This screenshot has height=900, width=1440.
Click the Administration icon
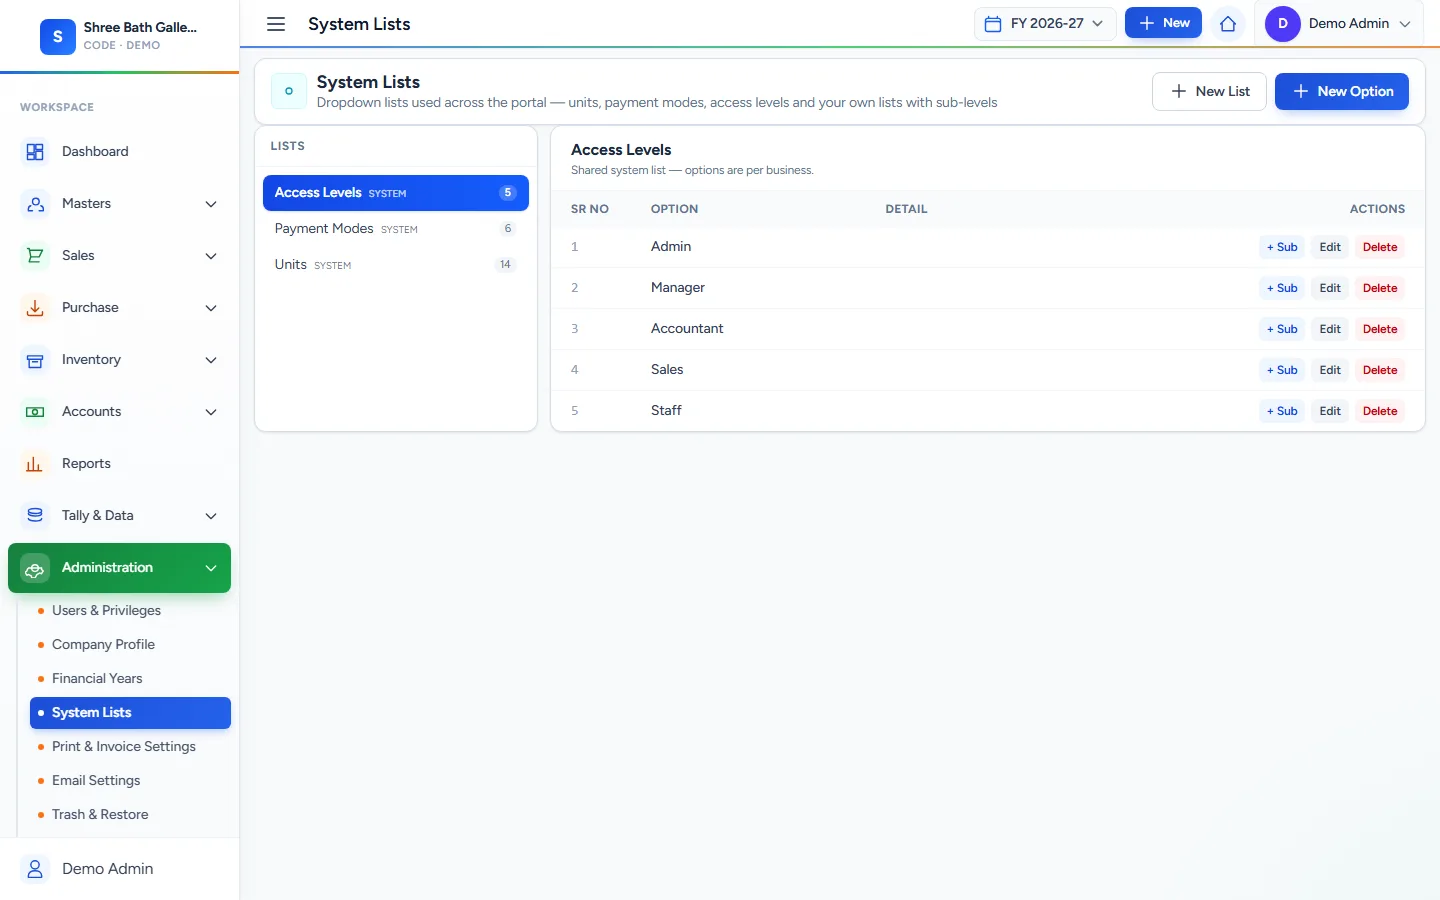tap(35, 568)
